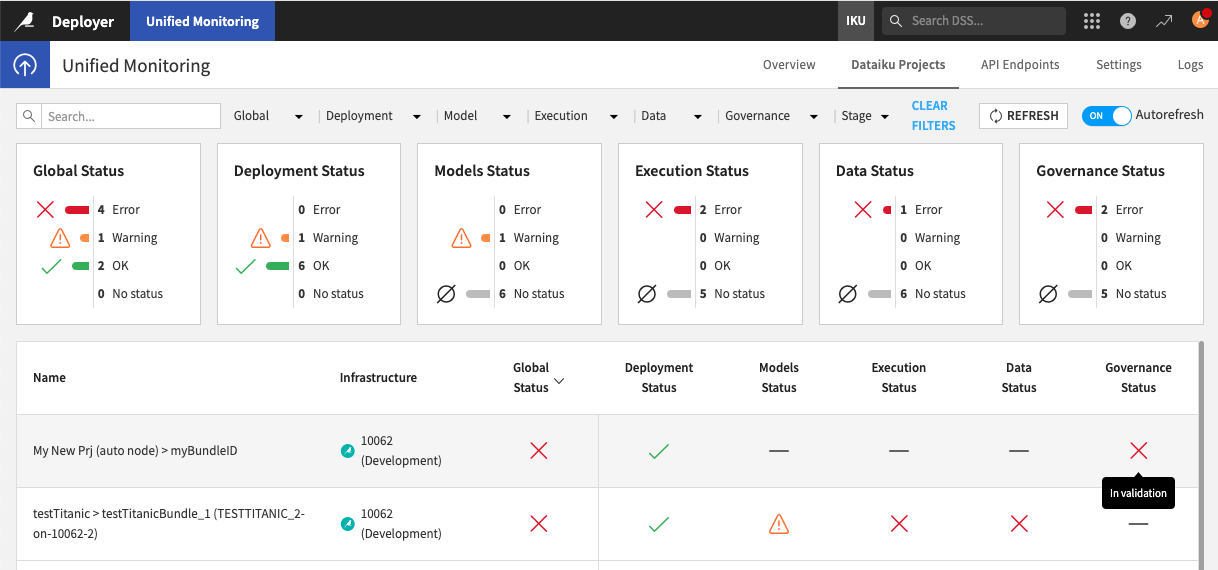
Task: Click the Infrastructure column header
Action: pos(378,378)
